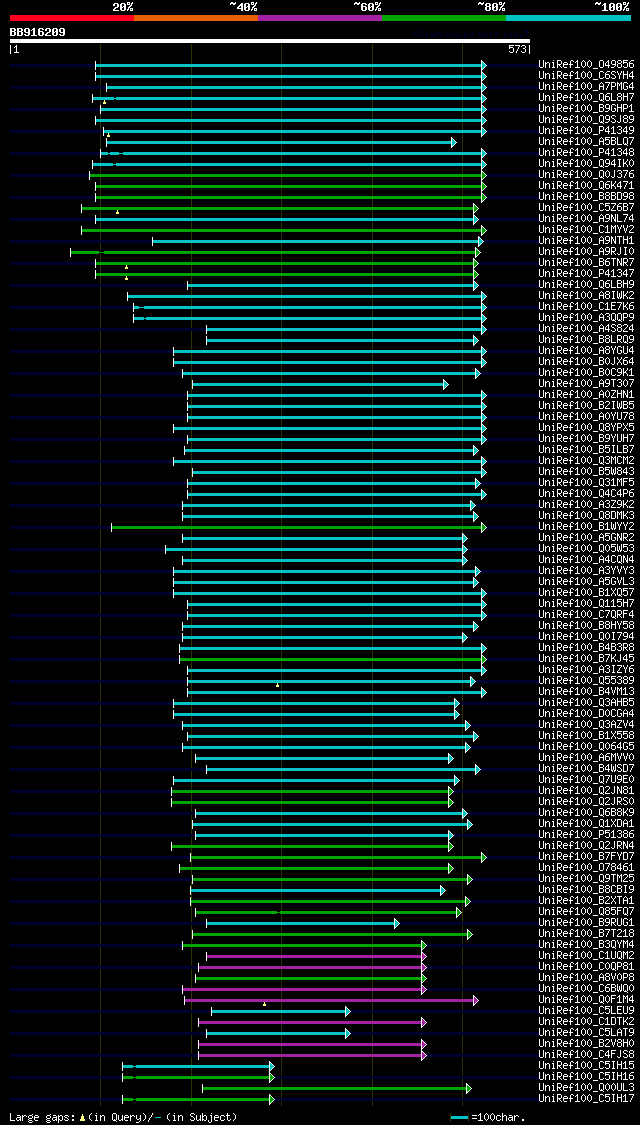Screen dimensions: 640x1125
Task: Select the UniRef100_B8BD98 label
Action: click(586, 197)
